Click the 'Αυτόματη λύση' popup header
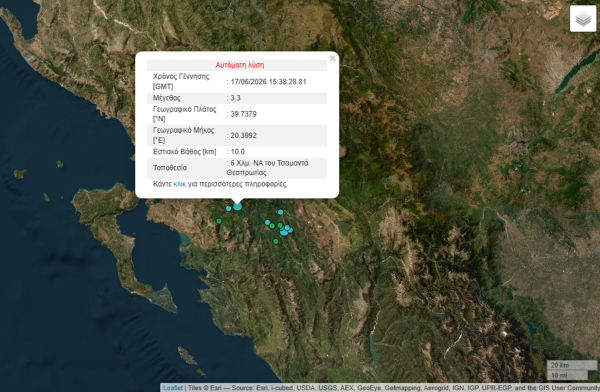Viewport: 600px width, 392px height. coord(240,65)
